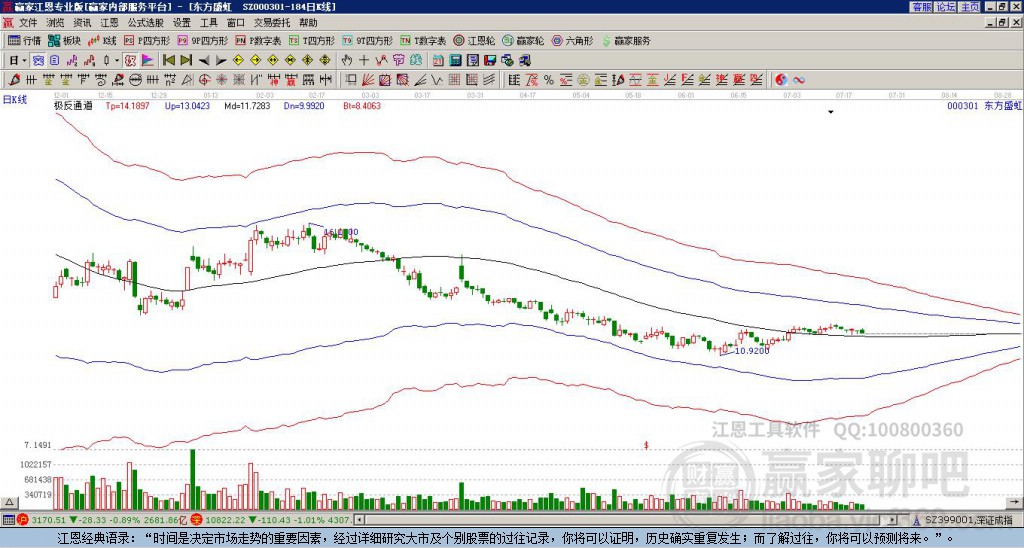The height and width of the screenshot is (548, 1024).
Task: Click the black left arrow icon
Action: 204,61
